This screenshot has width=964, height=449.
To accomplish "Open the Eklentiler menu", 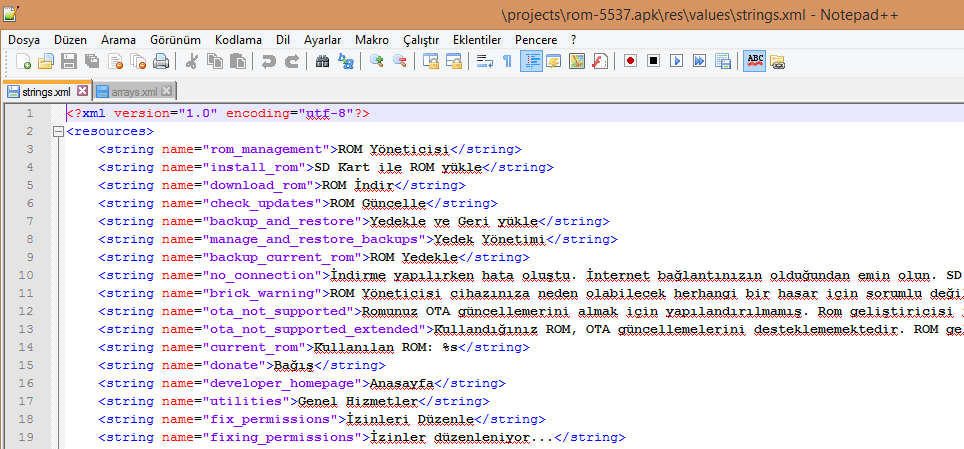I will click(477, 39).
